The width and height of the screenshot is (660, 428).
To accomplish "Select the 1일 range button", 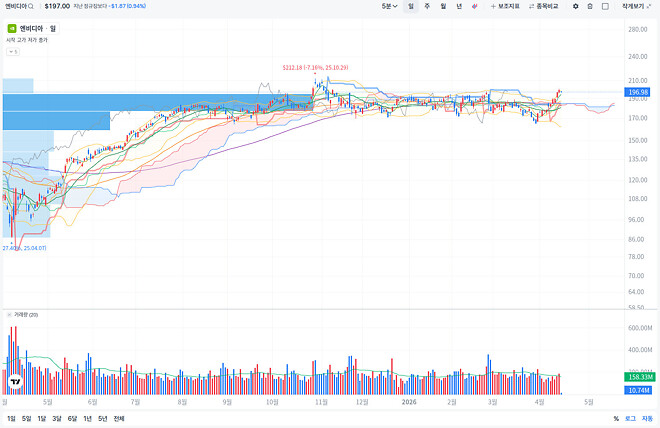I will [11, 419].
